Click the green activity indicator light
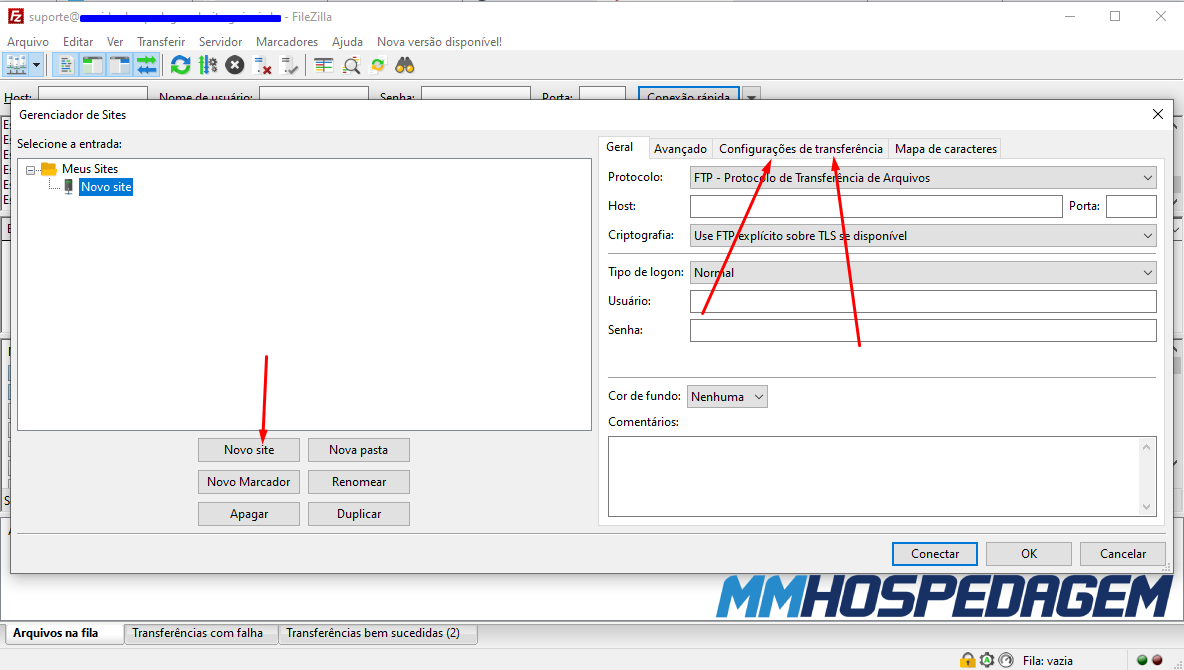Screen dimensions: 1184x670 point(1142,660)
